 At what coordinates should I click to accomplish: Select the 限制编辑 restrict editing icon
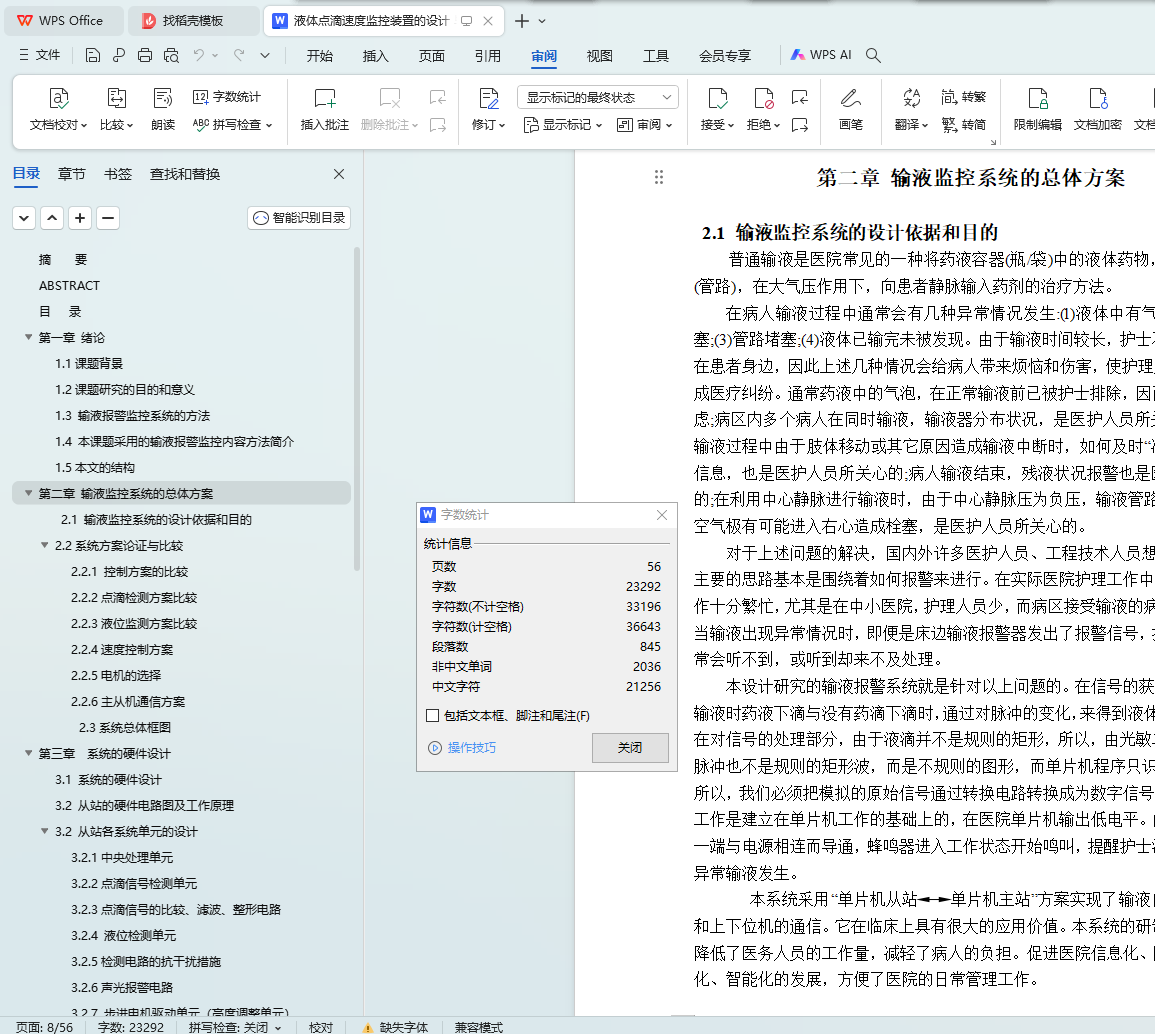point(1038,98)
